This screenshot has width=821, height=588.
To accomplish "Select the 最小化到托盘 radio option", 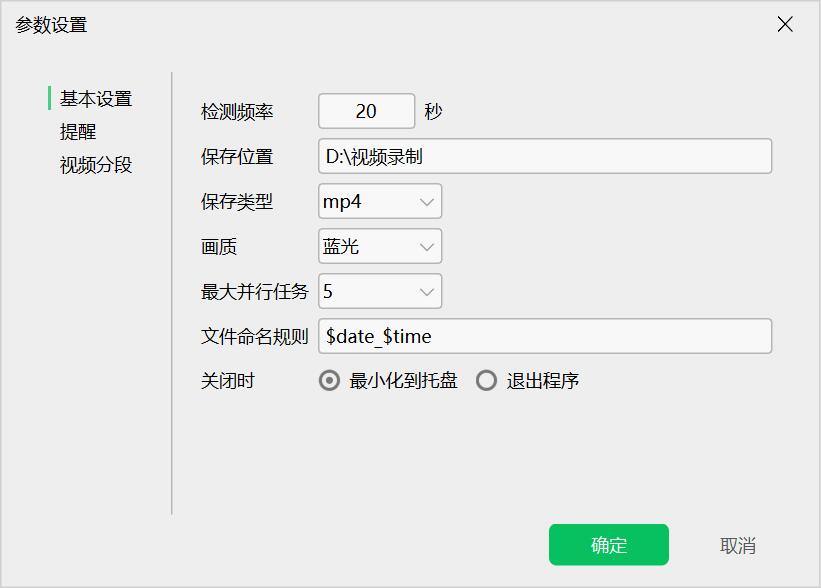I will [x=330, y=381].
